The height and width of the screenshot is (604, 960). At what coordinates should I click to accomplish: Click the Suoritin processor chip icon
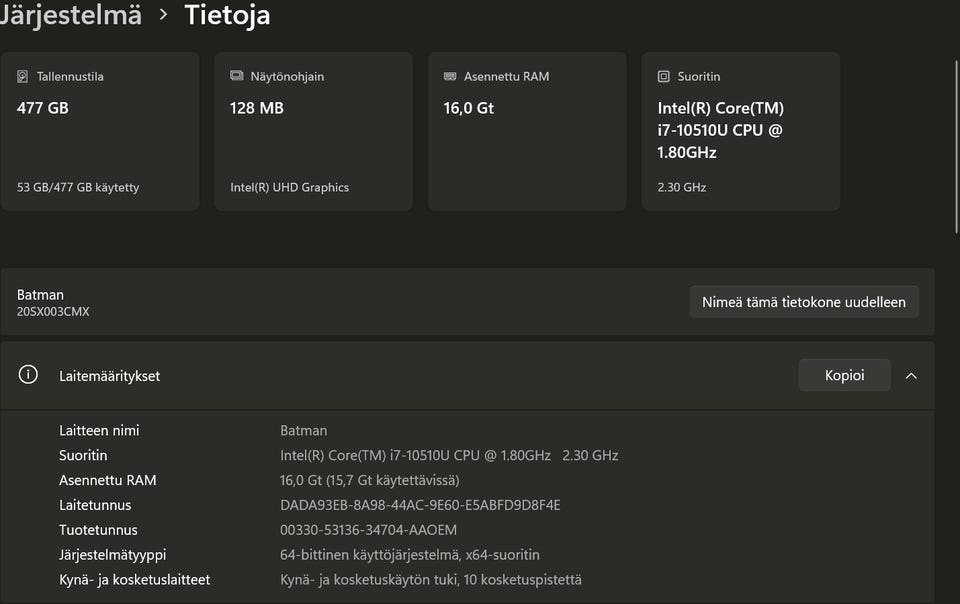[x=664, y=77]
